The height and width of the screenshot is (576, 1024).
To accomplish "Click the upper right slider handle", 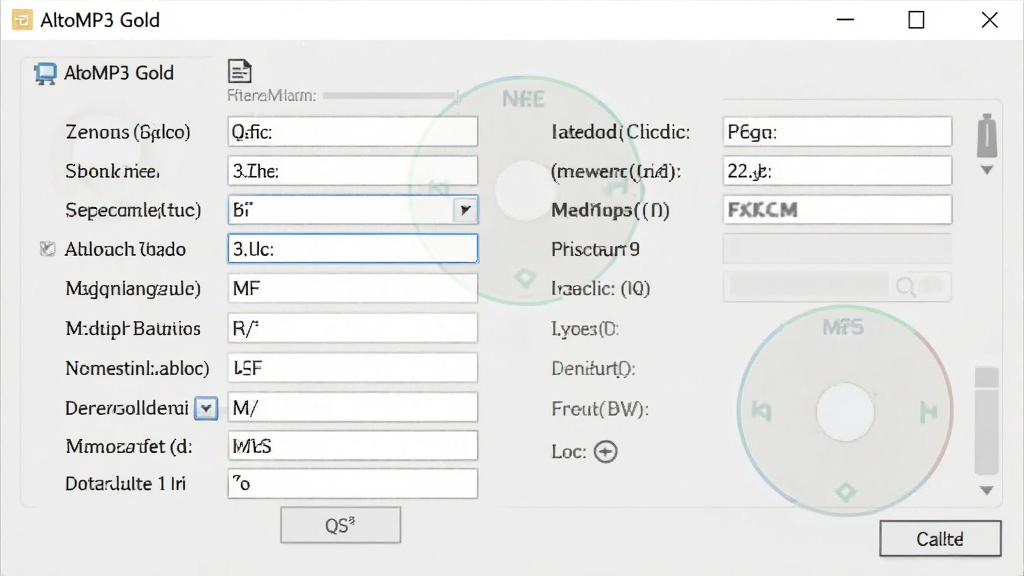I will 987,136.
